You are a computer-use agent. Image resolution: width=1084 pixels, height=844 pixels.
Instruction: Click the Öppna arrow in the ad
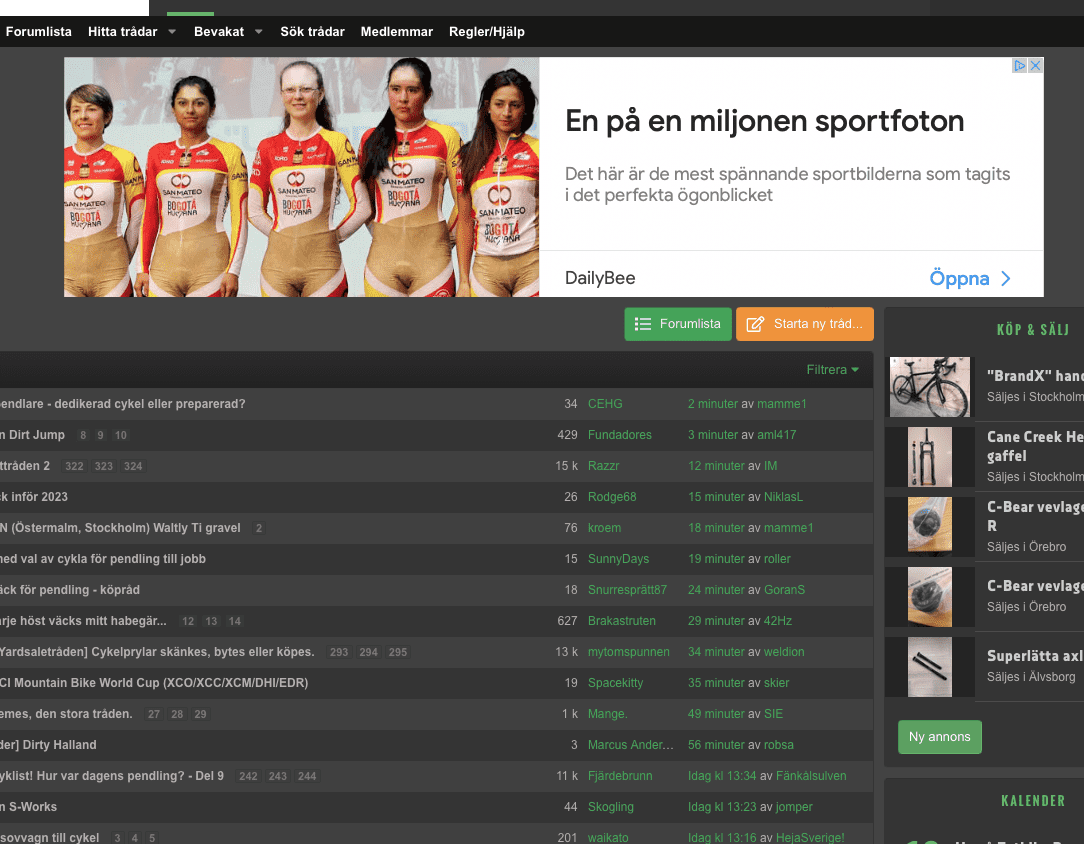point(1005,279)
